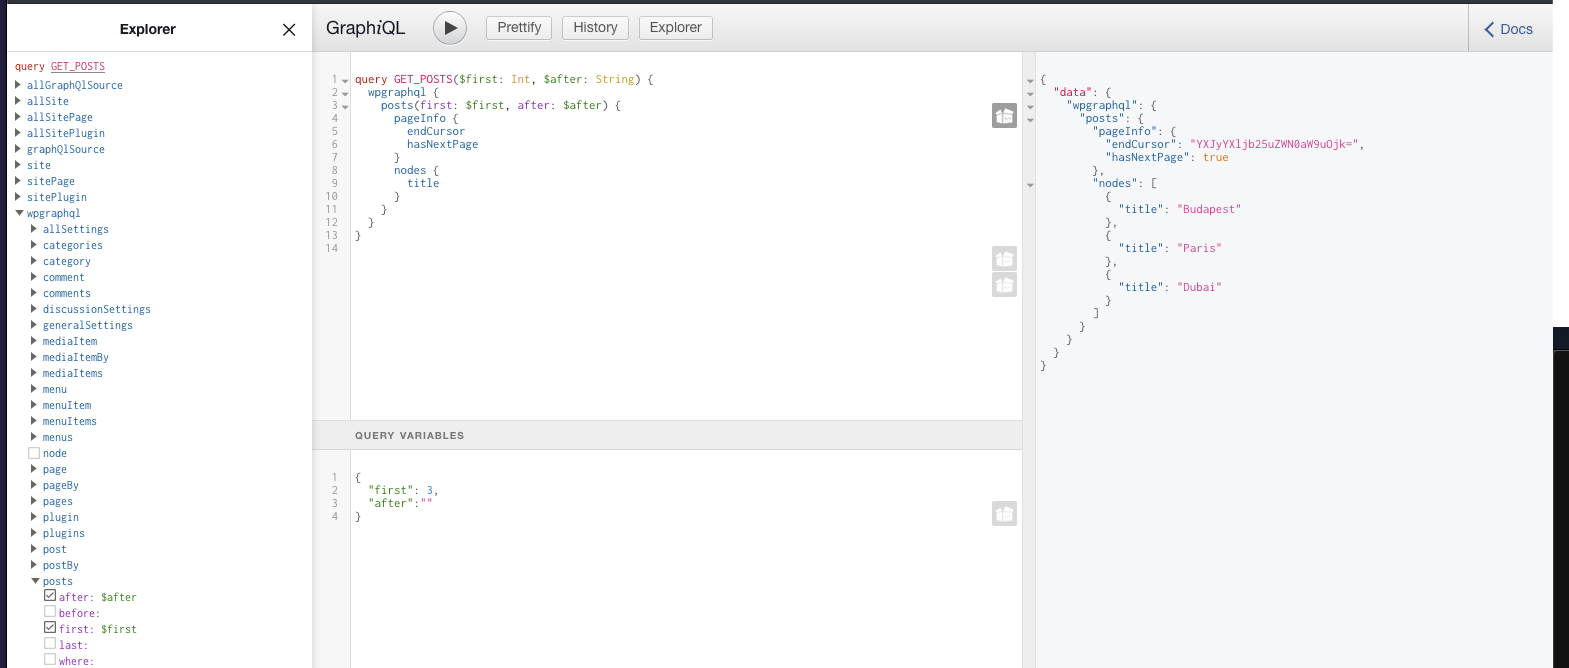Expand the mediaItem field
Viewport: 1569px width, 668px height.
tap(34, 341)
